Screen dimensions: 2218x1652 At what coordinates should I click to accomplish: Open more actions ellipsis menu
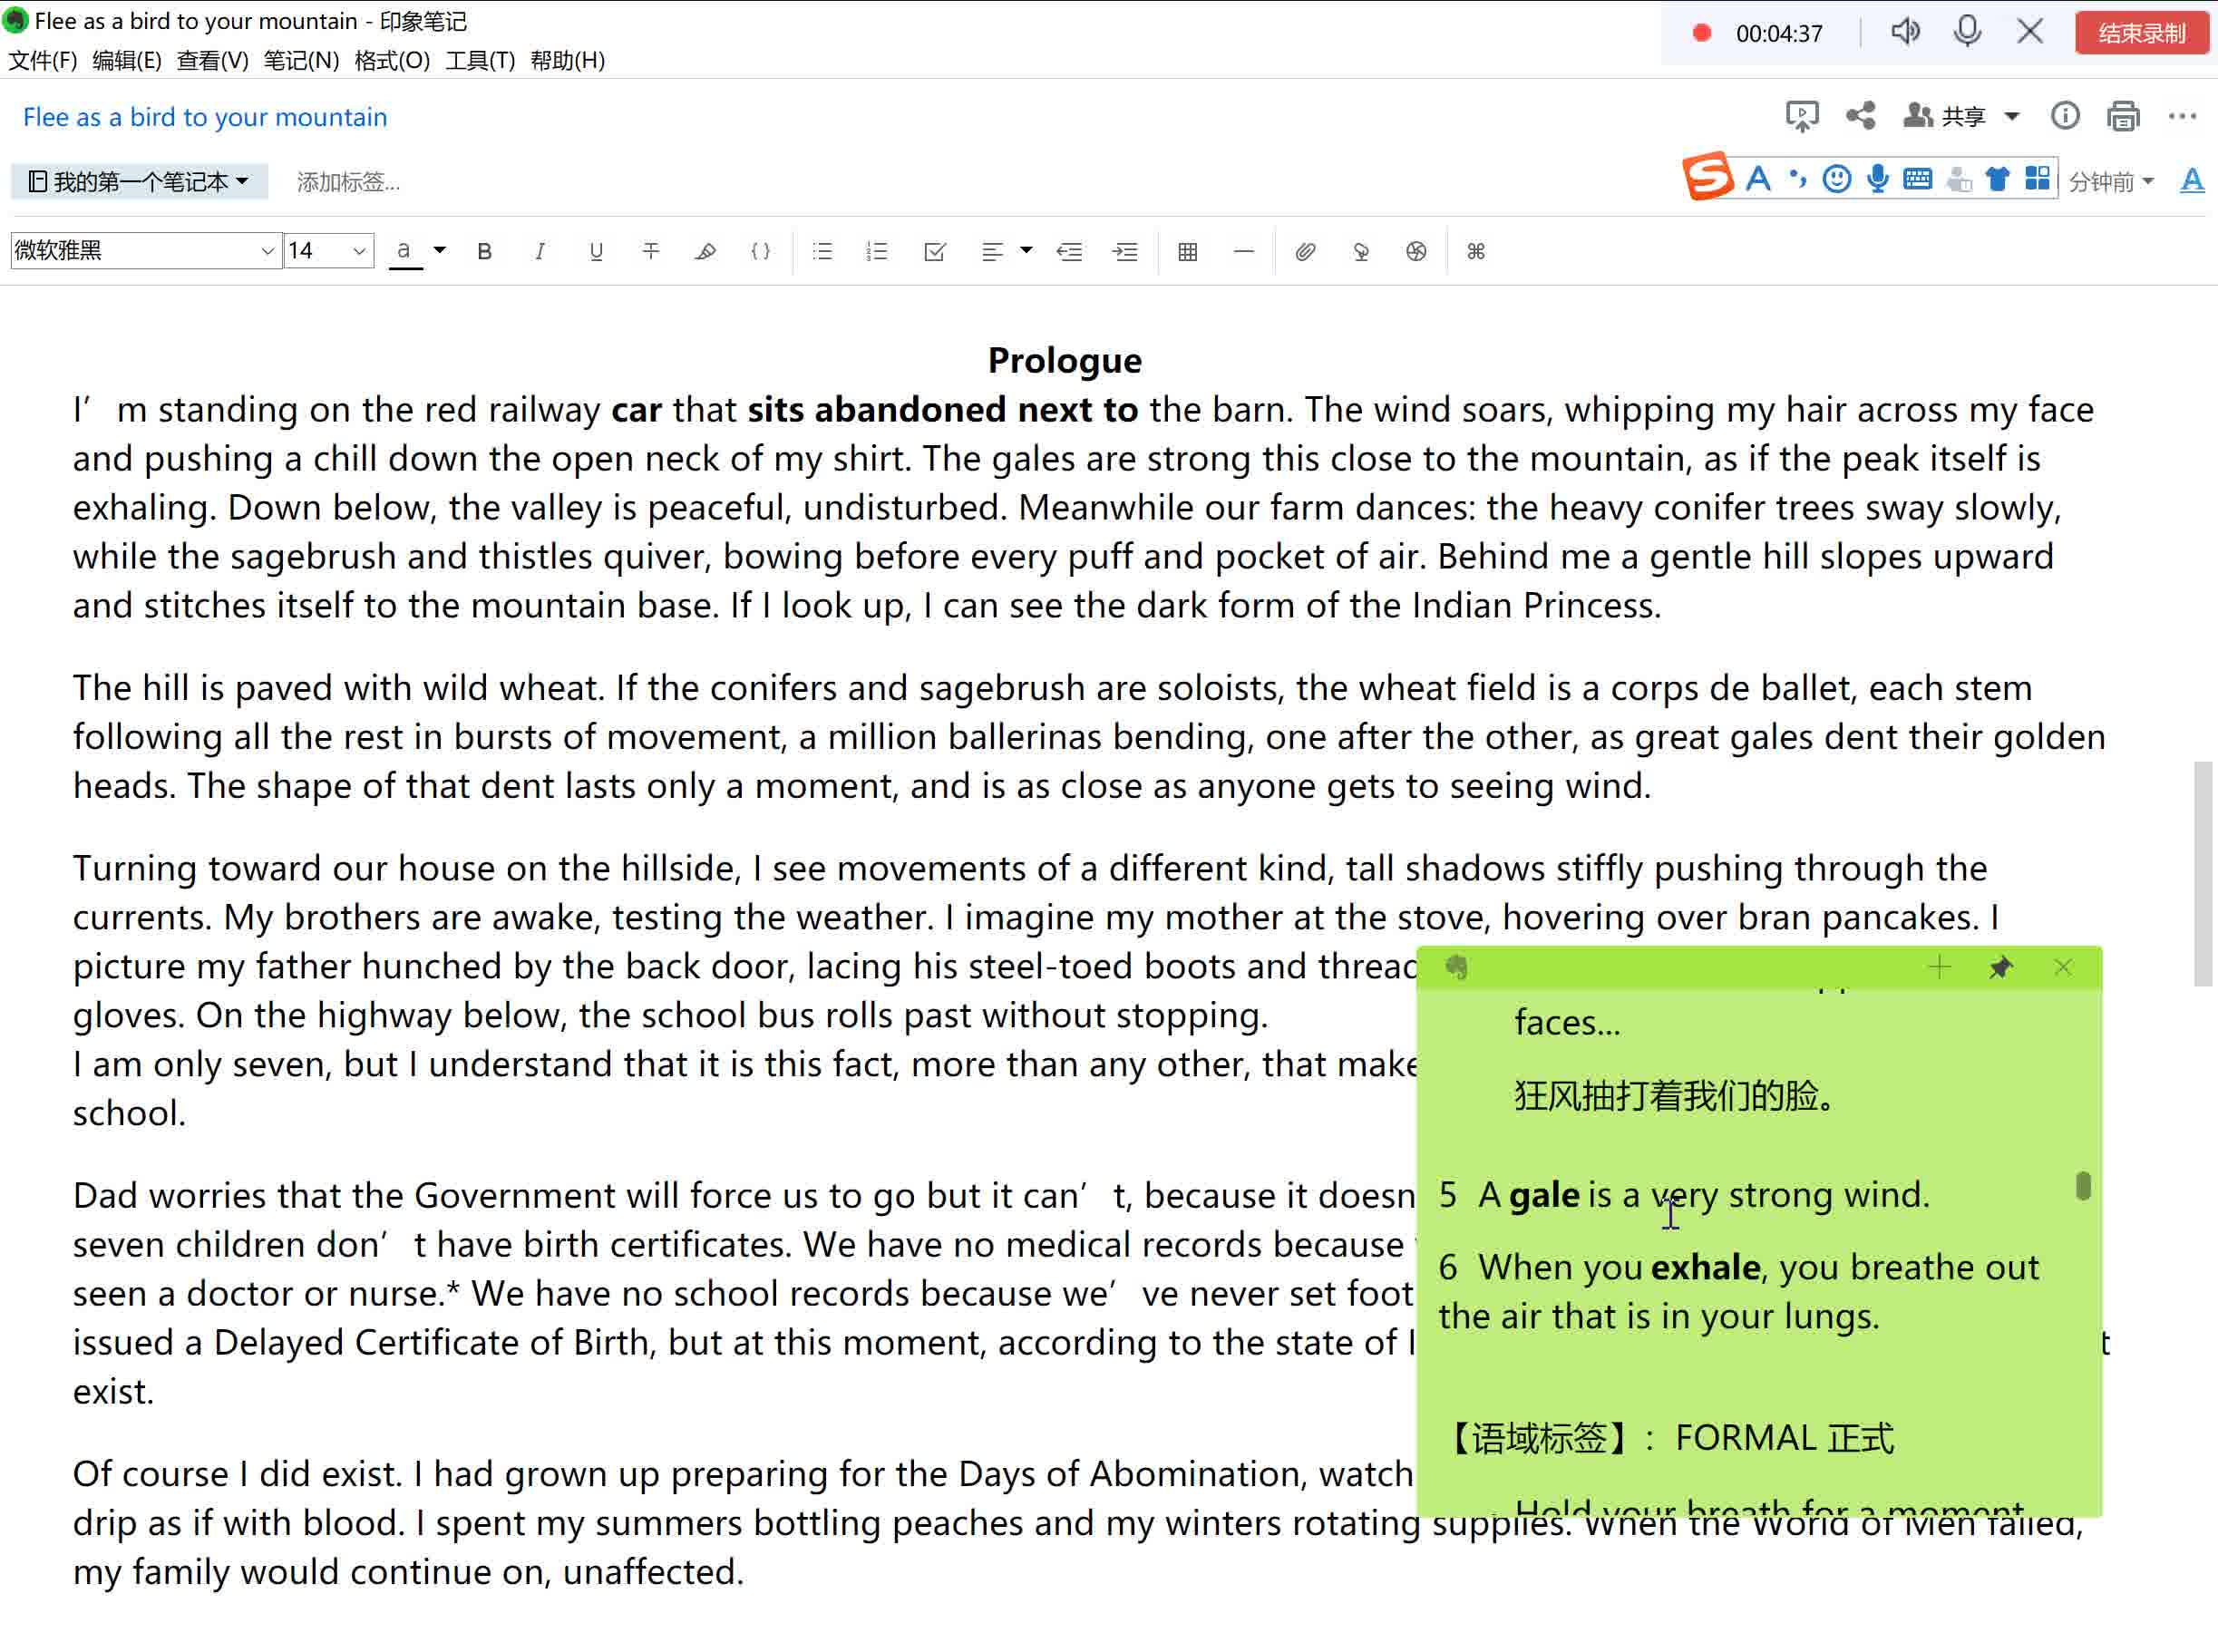2182,116
